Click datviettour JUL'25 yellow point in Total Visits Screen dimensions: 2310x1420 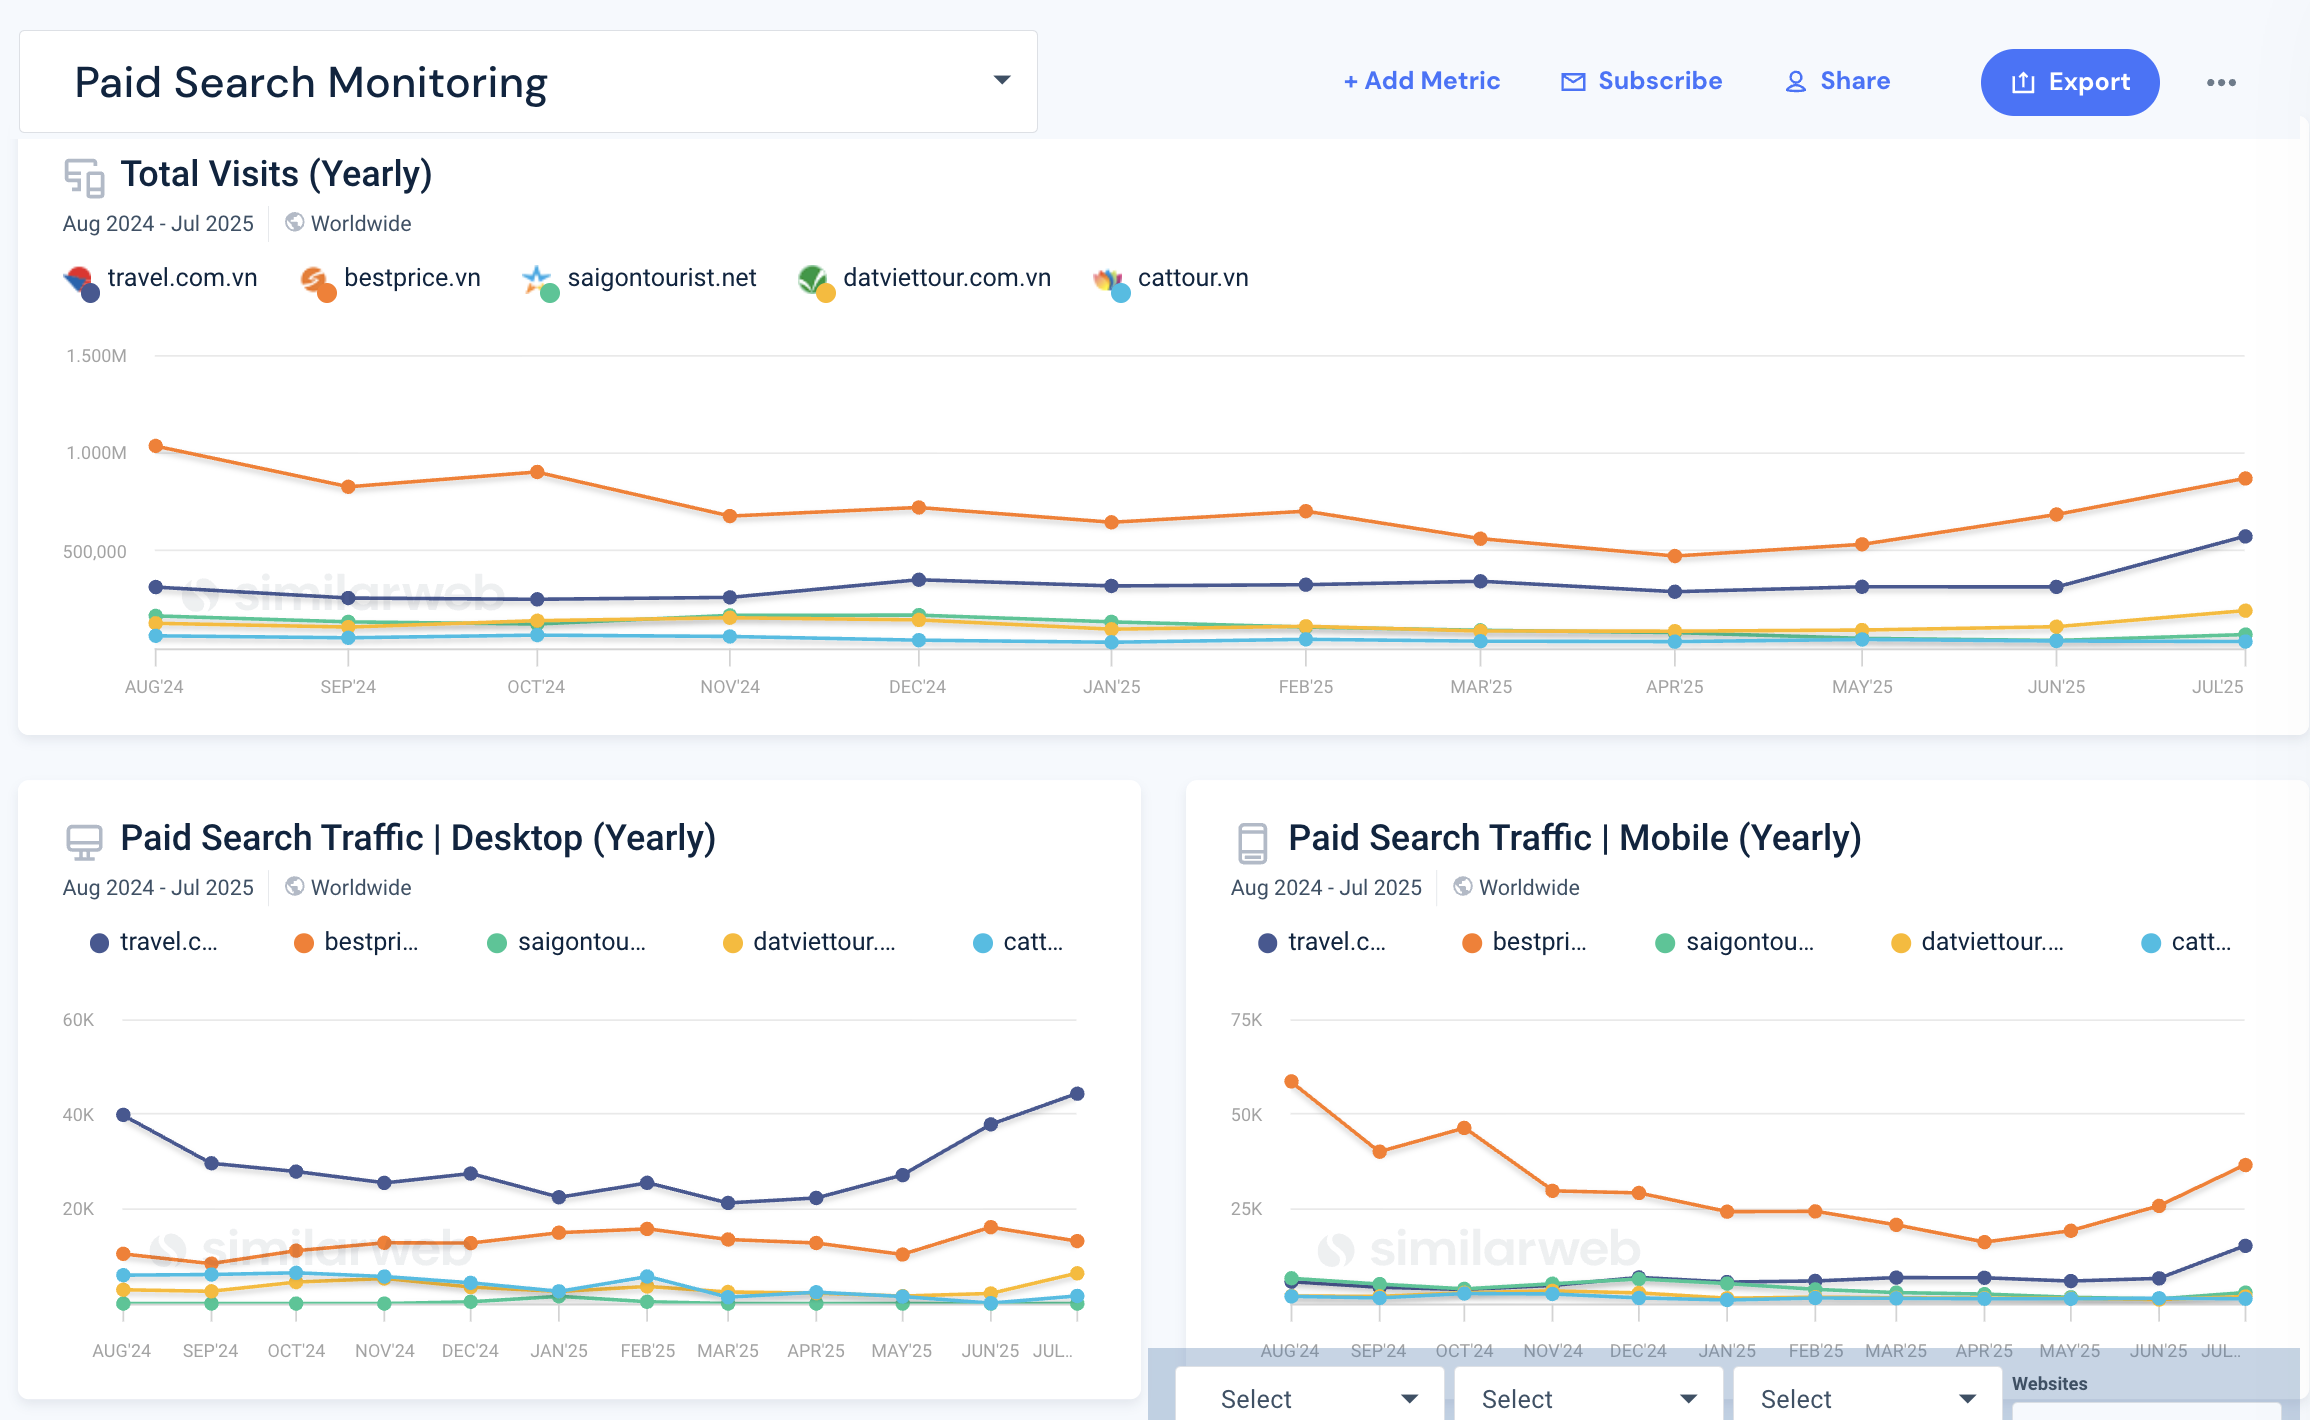2245,611
